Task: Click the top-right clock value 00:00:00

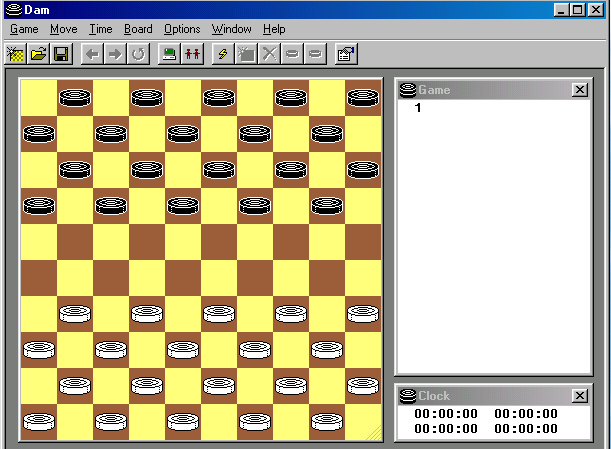Action: (x=526, y=414)
